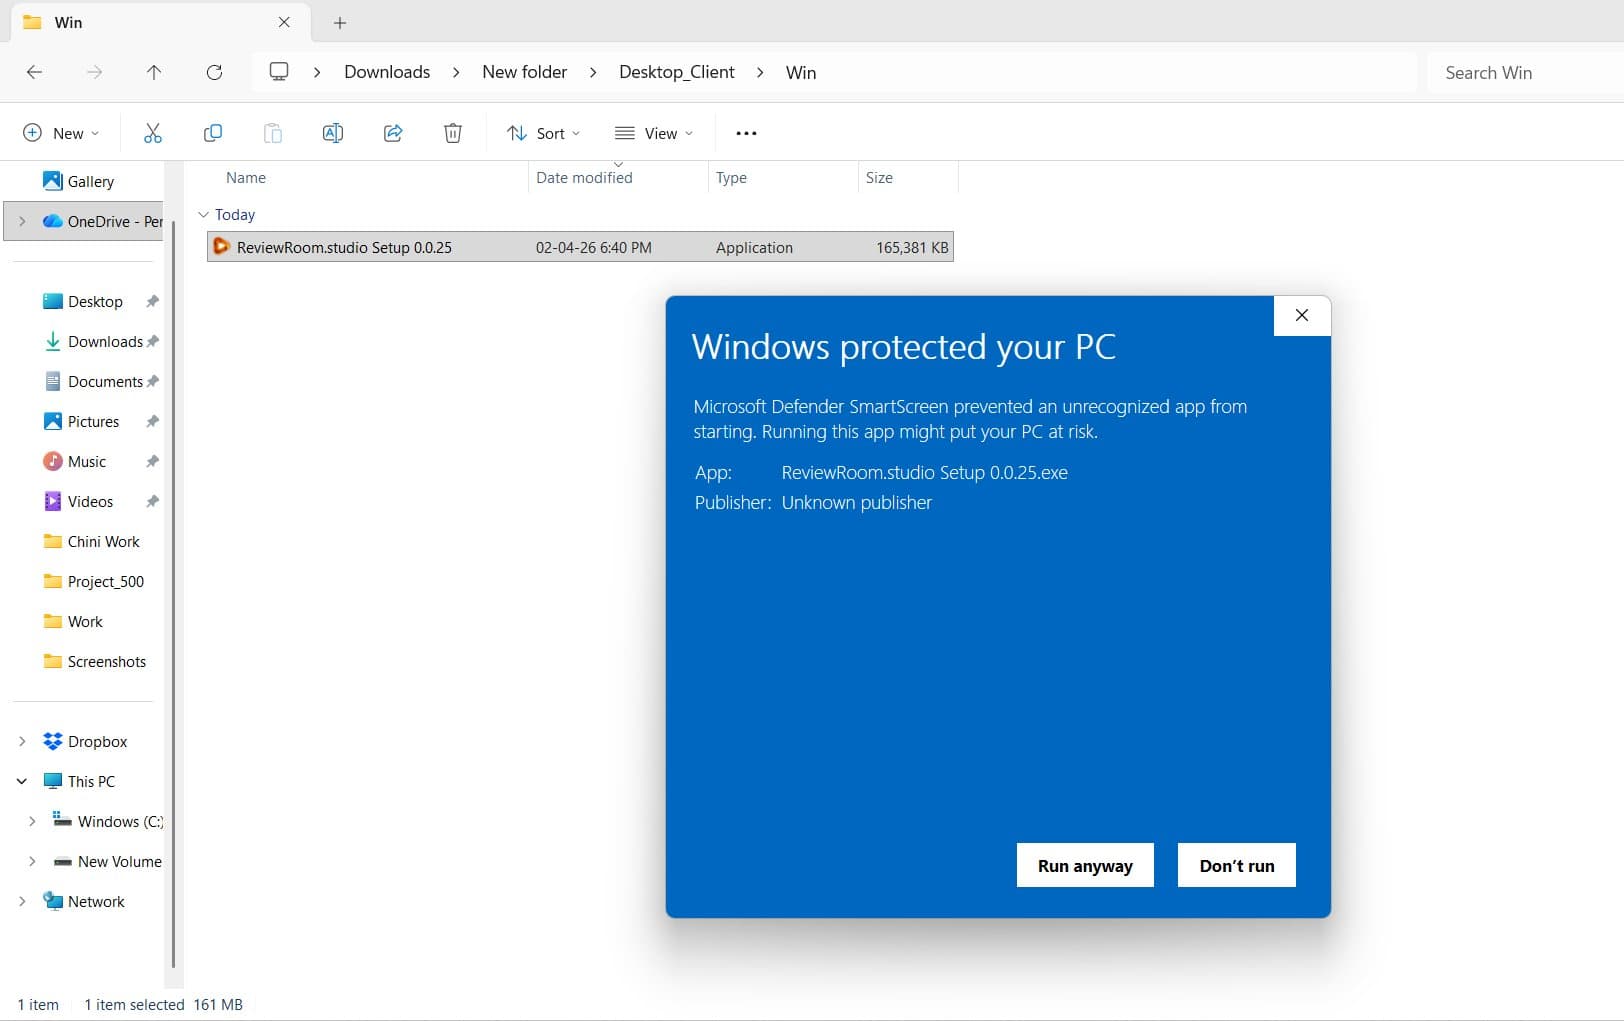Click the Search Win search box
1624x1021 pixels.
coord(1525,72)
